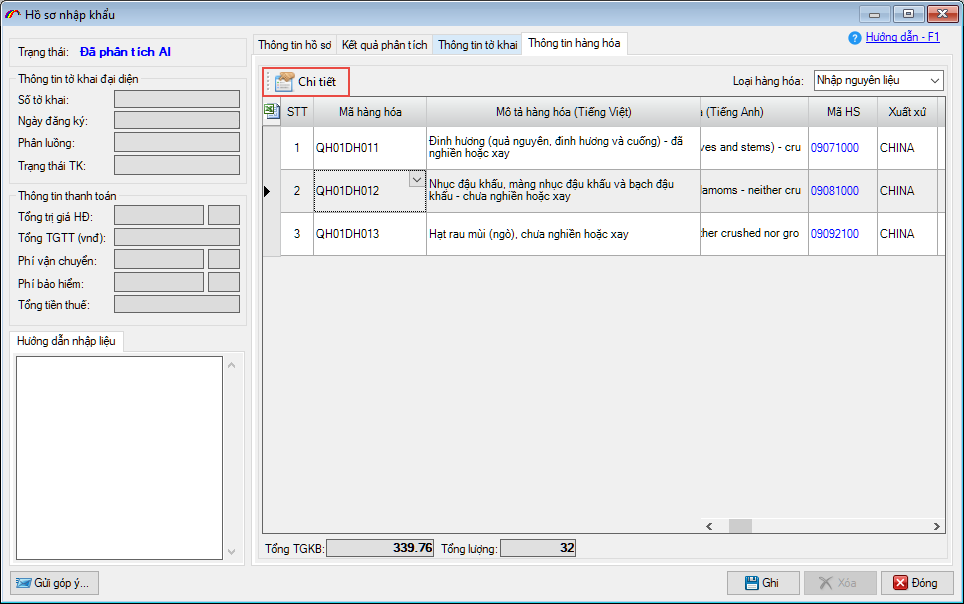Open the Hướng dẫn - F1 link

click(x=902, y=37)
